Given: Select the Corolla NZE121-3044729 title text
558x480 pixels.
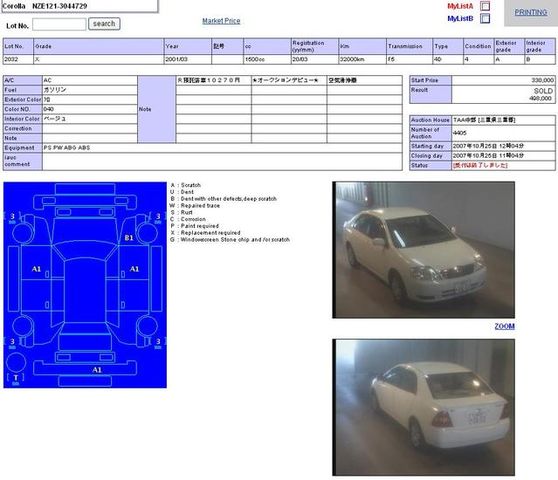Looking at the screenshot, I should pos(44,6).
